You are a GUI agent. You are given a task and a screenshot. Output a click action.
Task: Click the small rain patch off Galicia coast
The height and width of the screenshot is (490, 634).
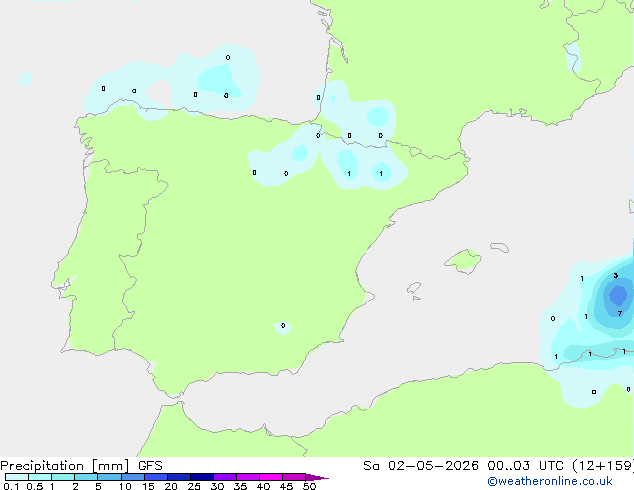(x=25, y=79)
